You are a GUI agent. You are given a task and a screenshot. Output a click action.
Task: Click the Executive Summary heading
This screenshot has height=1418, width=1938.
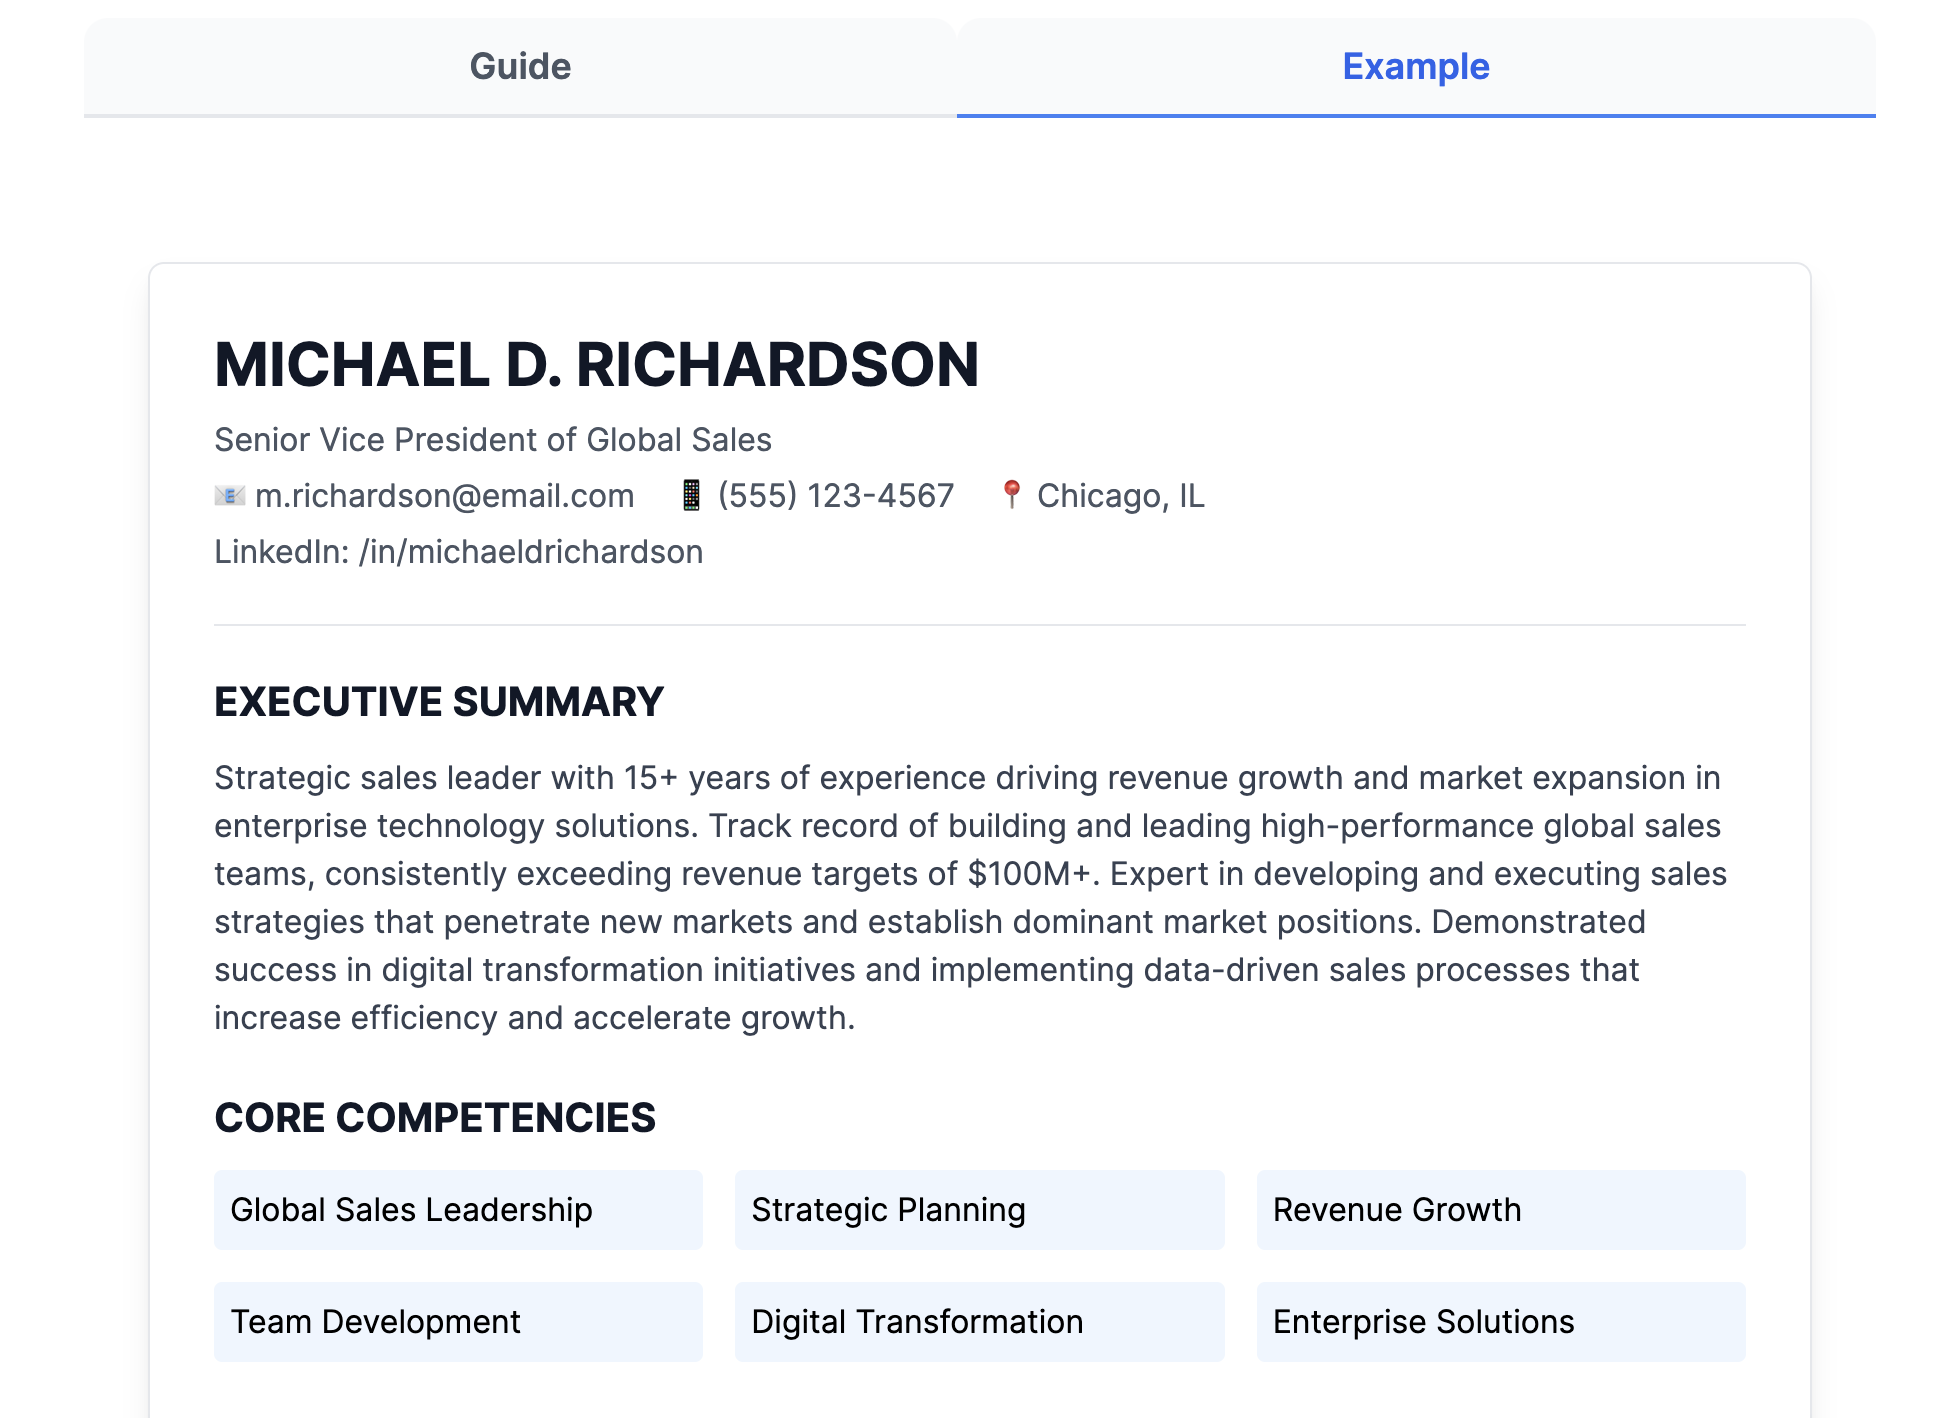[438, 702]
